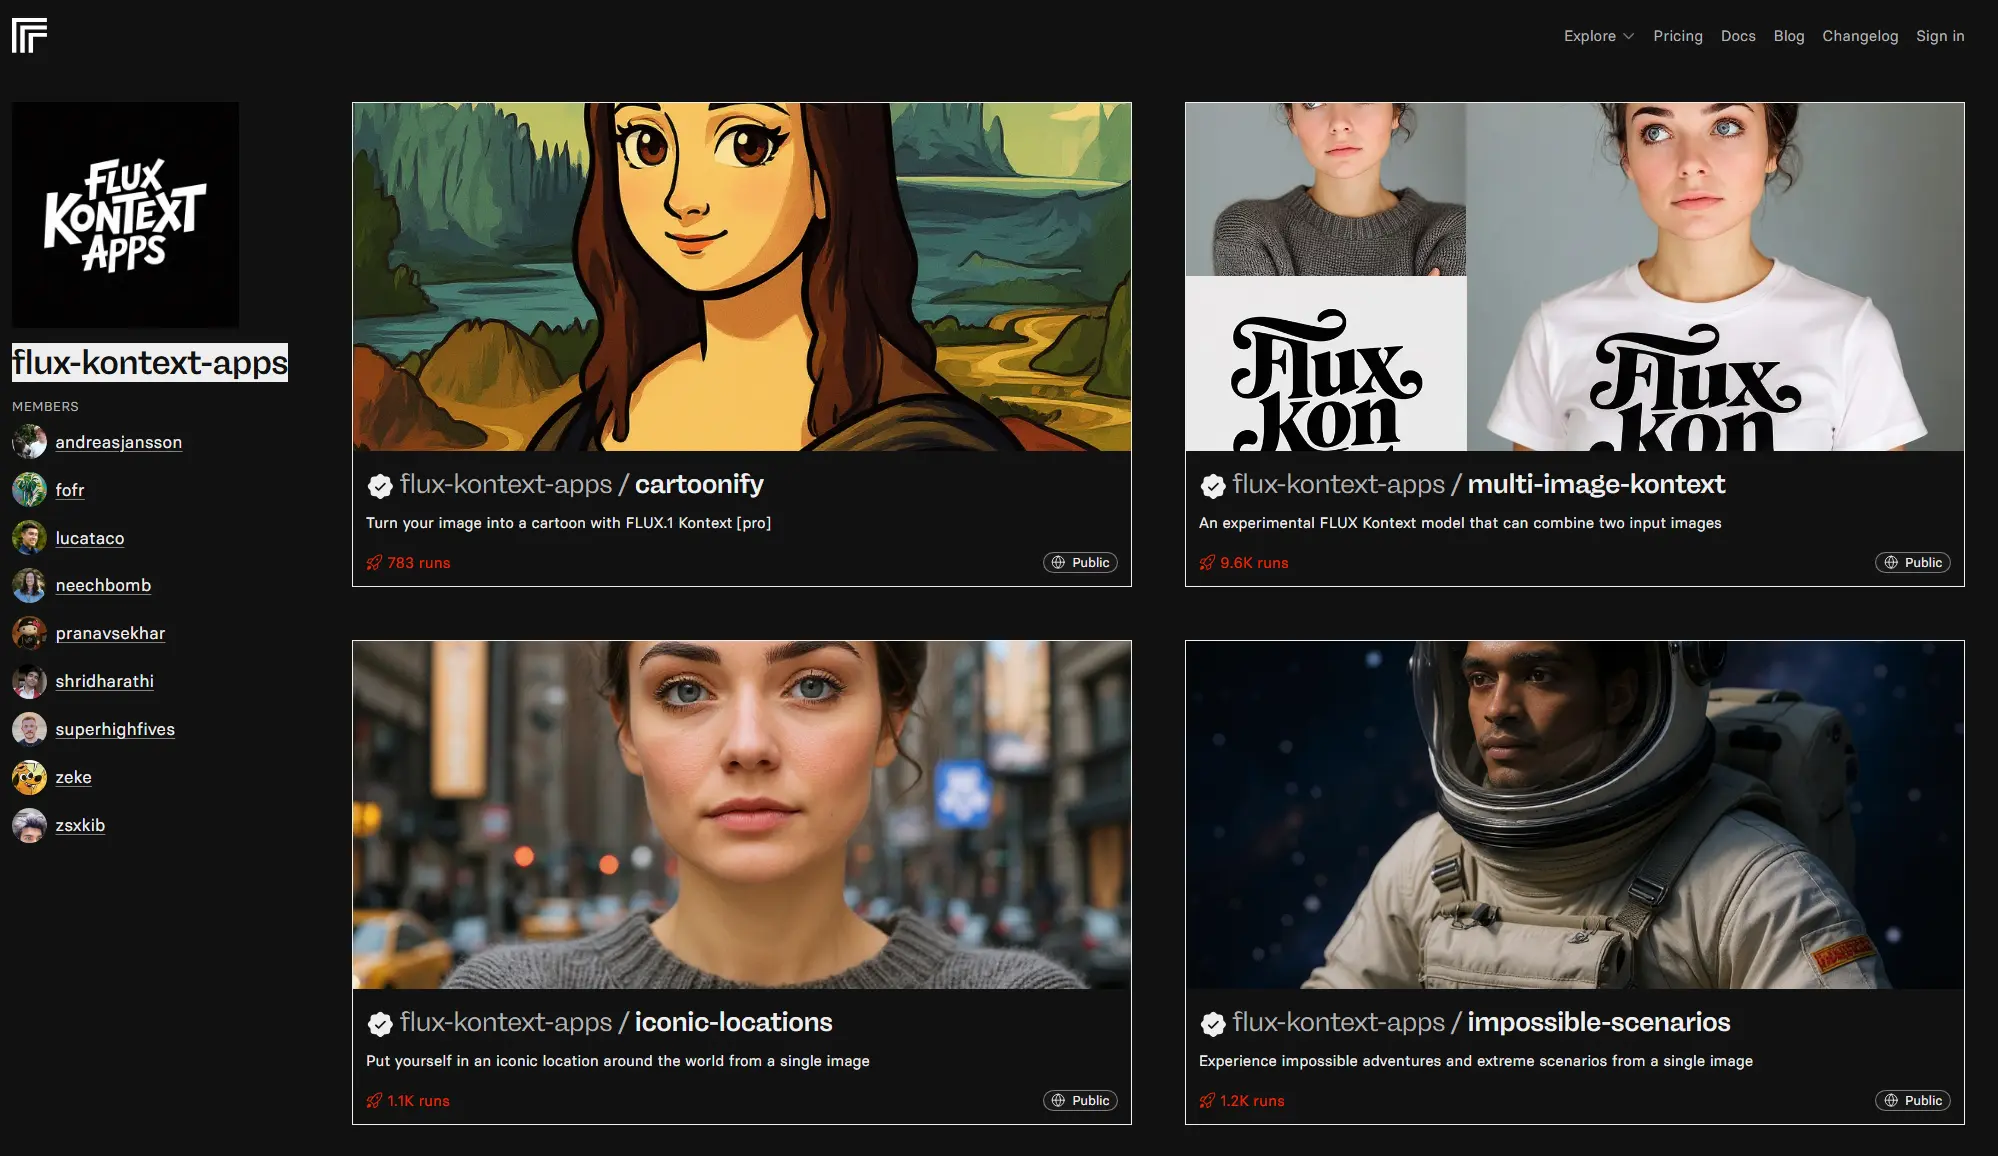The height and width of the screenshot is (1156, 1998).
Task: Click rocket icon beside 9.6K runs
Action: pos(1207,563)
